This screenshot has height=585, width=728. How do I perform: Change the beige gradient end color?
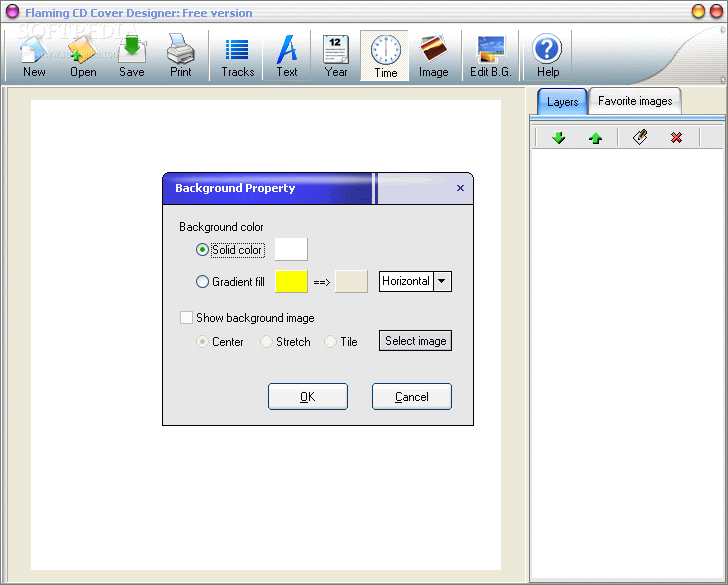[x=351, y=281]
